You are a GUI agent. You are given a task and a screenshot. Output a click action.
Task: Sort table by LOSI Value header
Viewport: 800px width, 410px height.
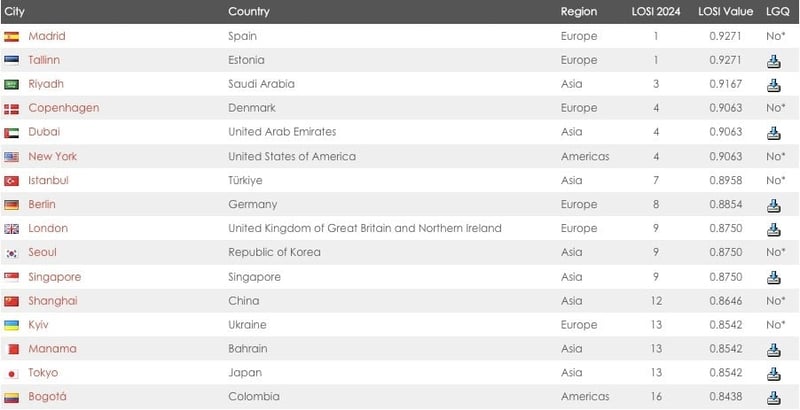pos(725,12)
